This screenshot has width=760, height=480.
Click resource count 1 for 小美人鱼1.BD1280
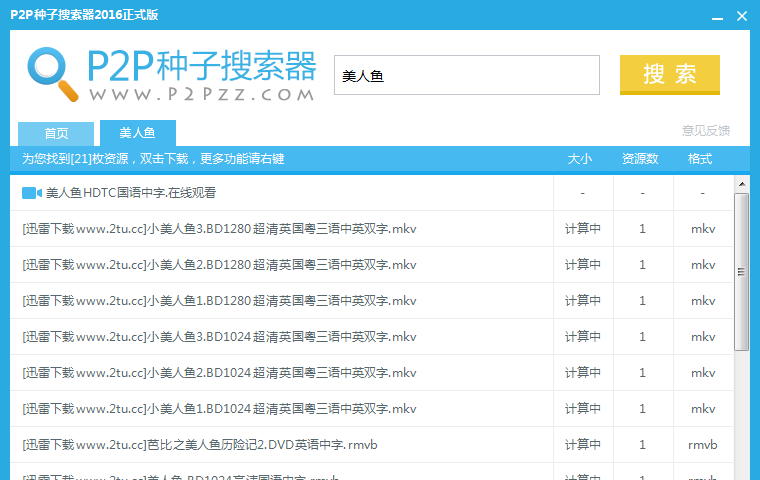coord(643,301)
